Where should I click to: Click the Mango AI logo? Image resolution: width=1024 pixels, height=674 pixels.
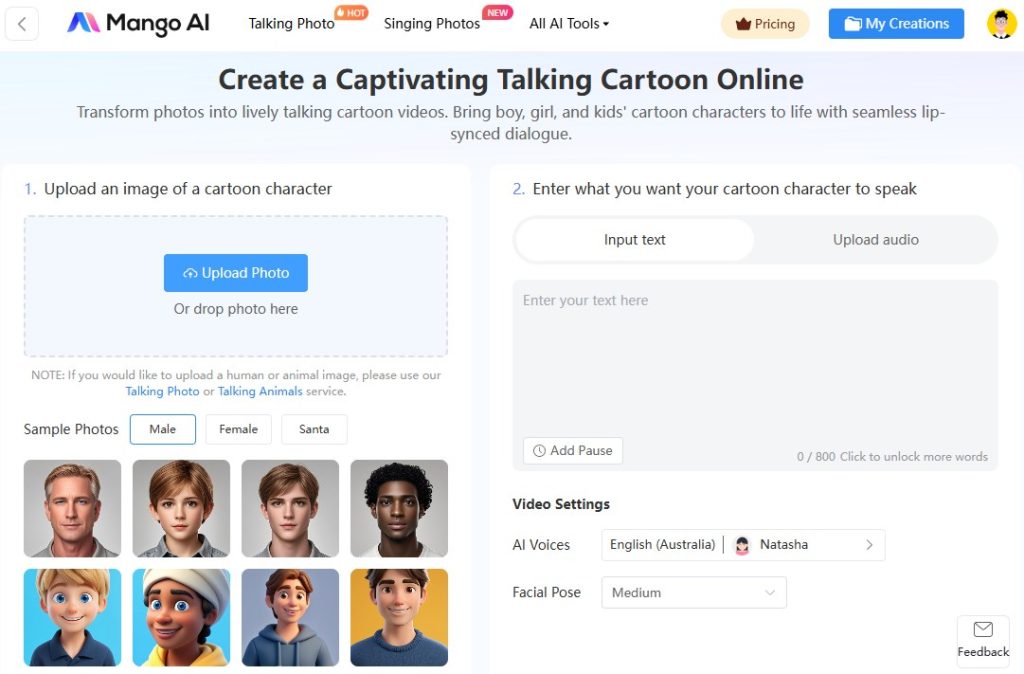[137, 23]
